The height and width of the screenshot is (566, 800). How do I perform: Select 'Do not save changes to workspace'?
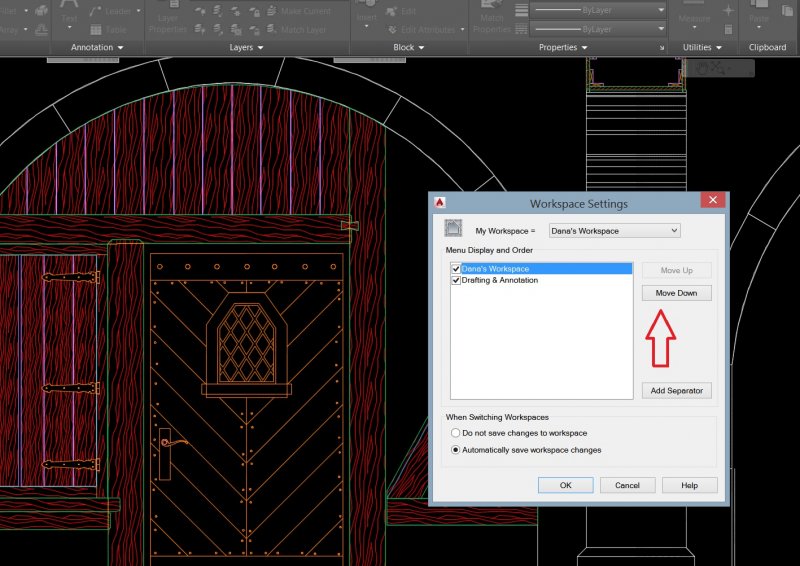456,433
